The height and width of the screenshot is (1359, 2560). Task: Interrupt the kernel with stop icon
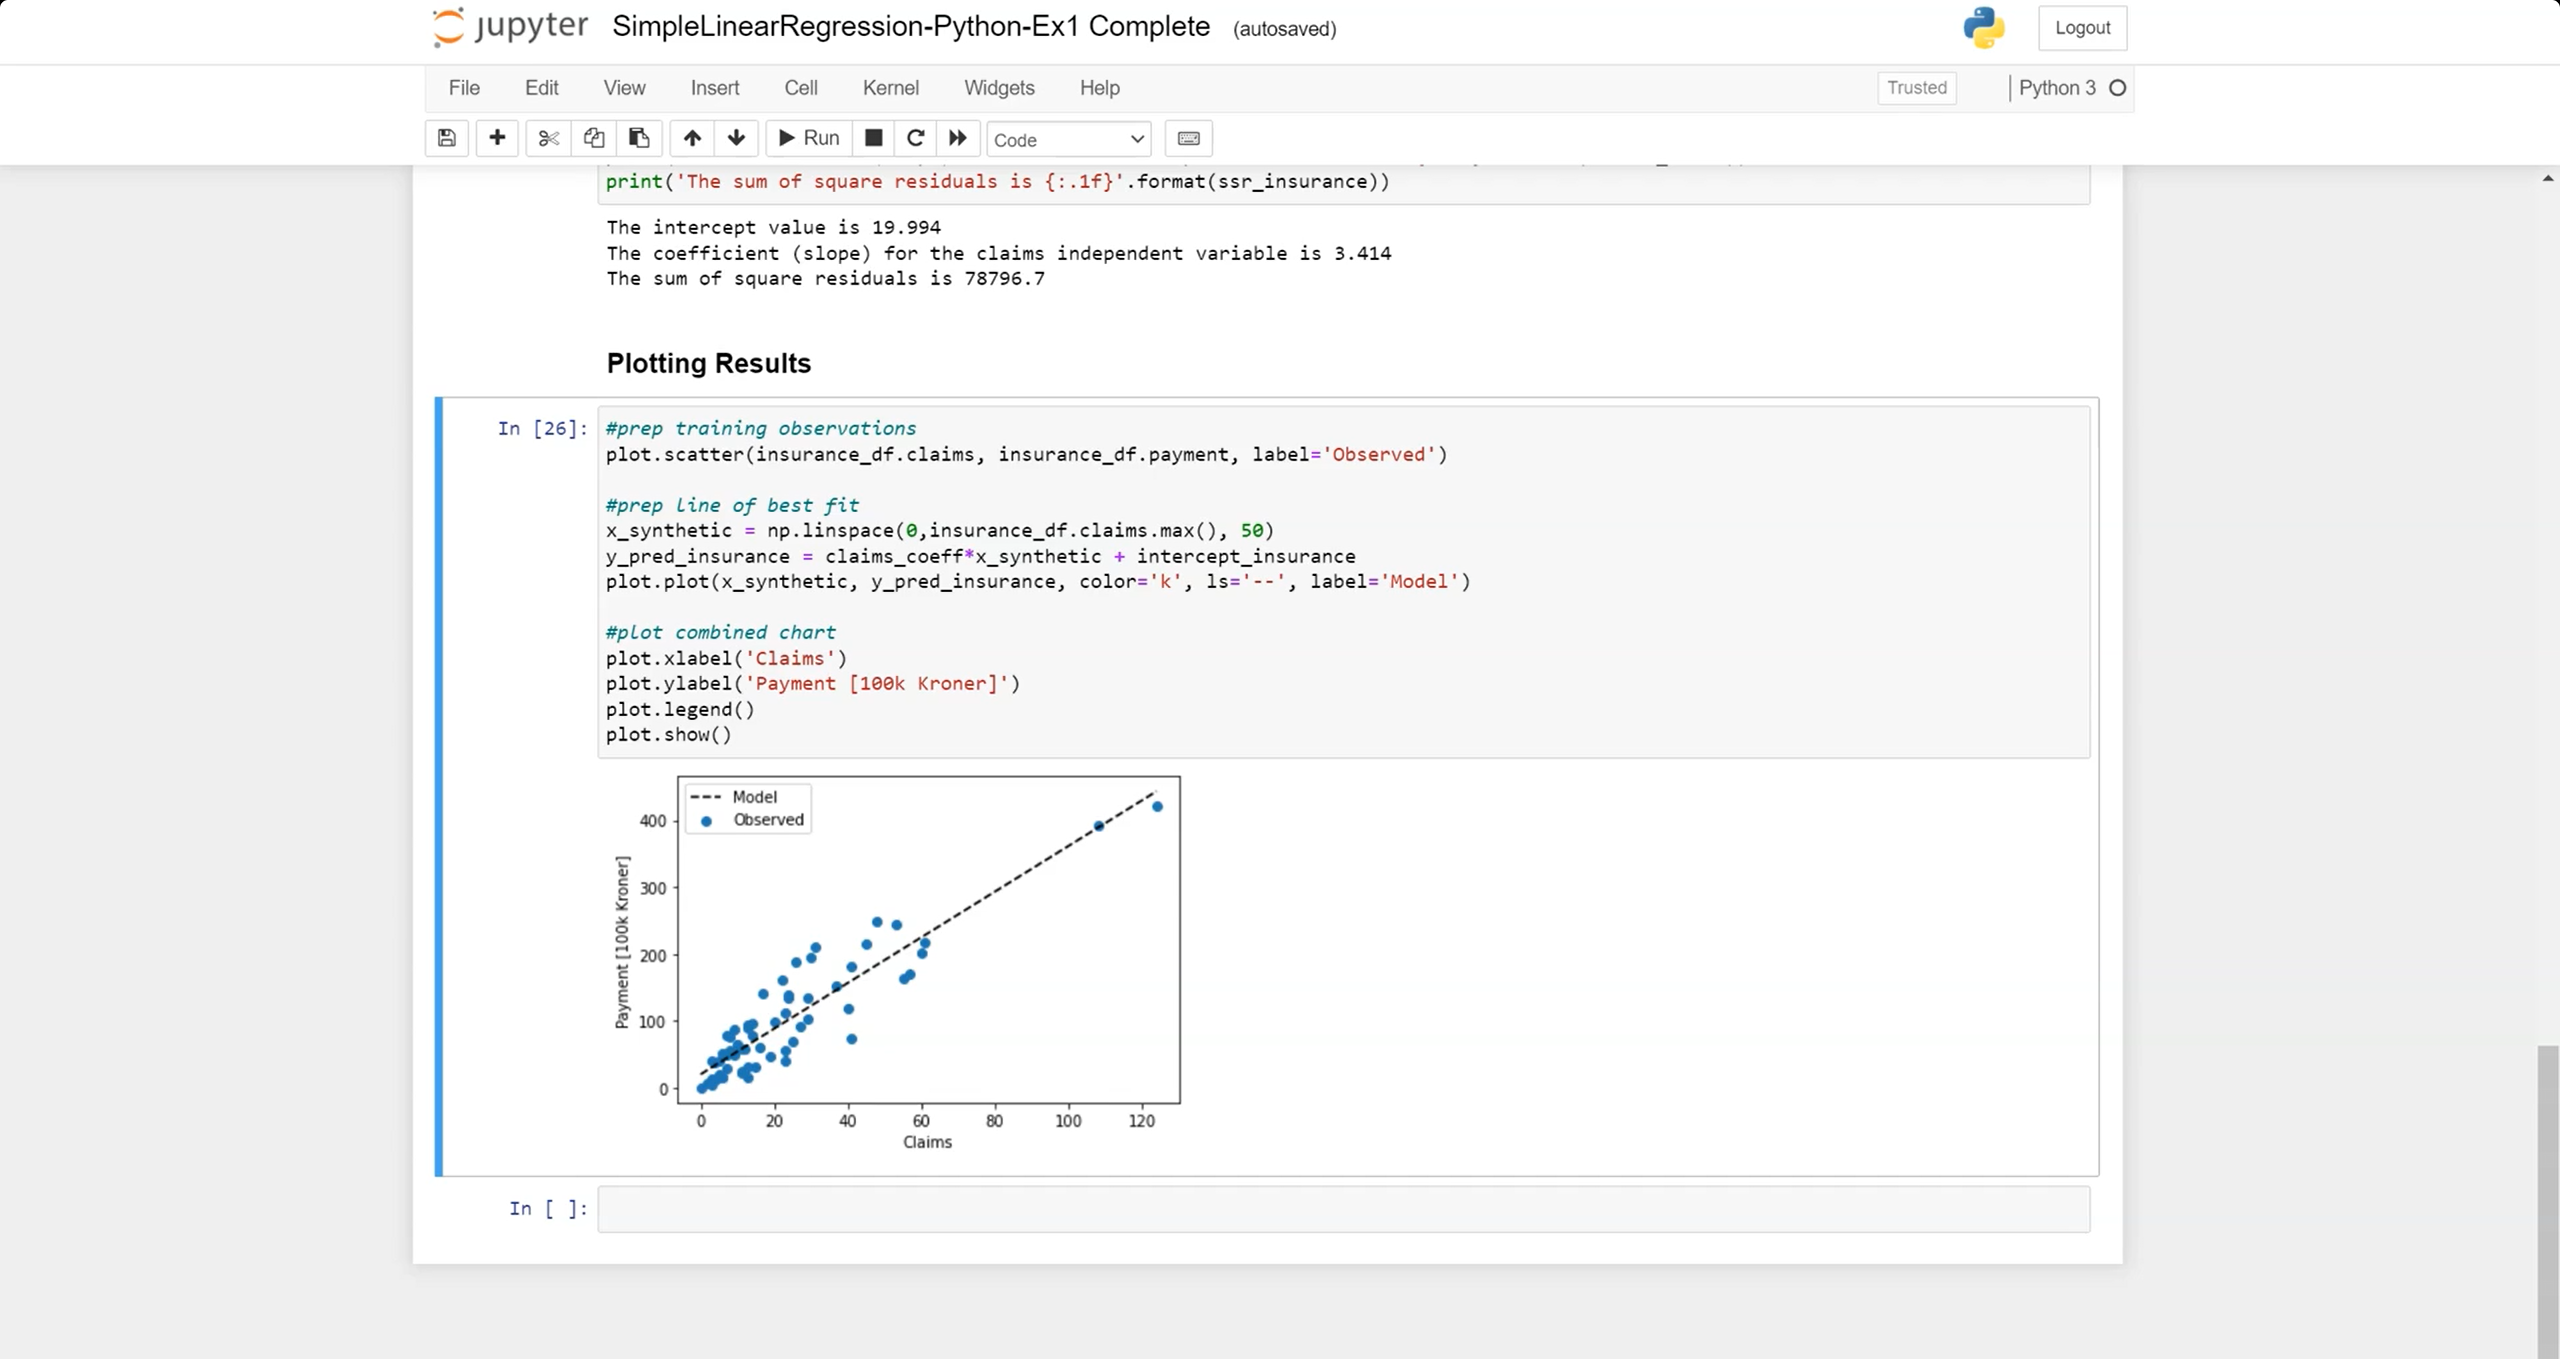tap(873, 138)
